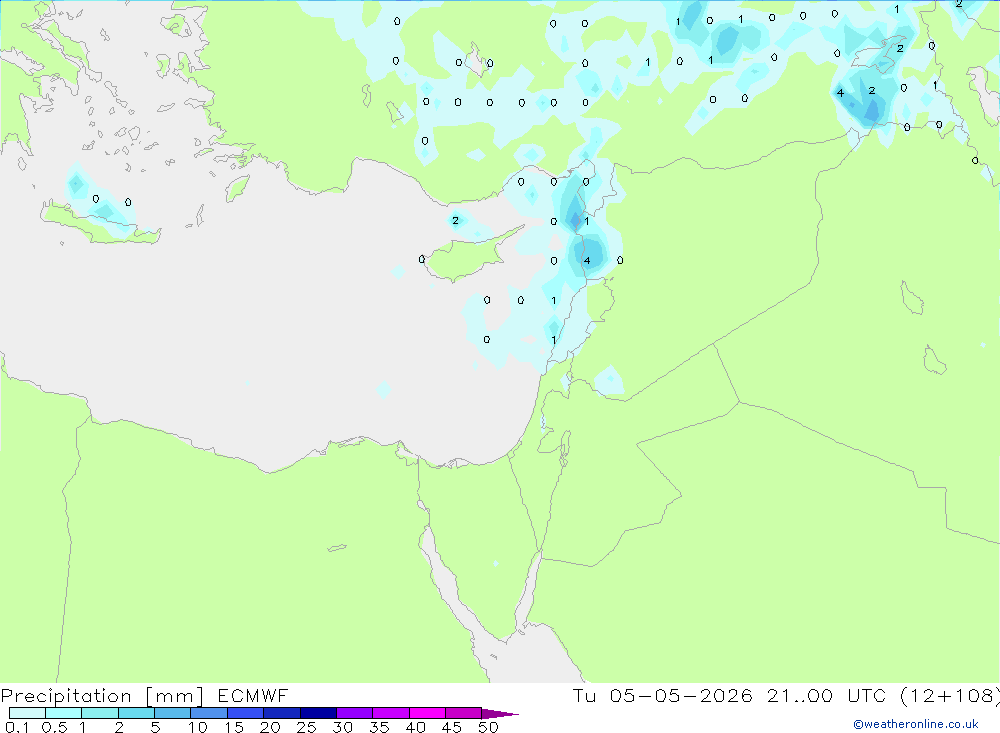Screen dimensions: 1000x733
Task: Click the '0.1' legend scale label
Action: pos(16,727)
